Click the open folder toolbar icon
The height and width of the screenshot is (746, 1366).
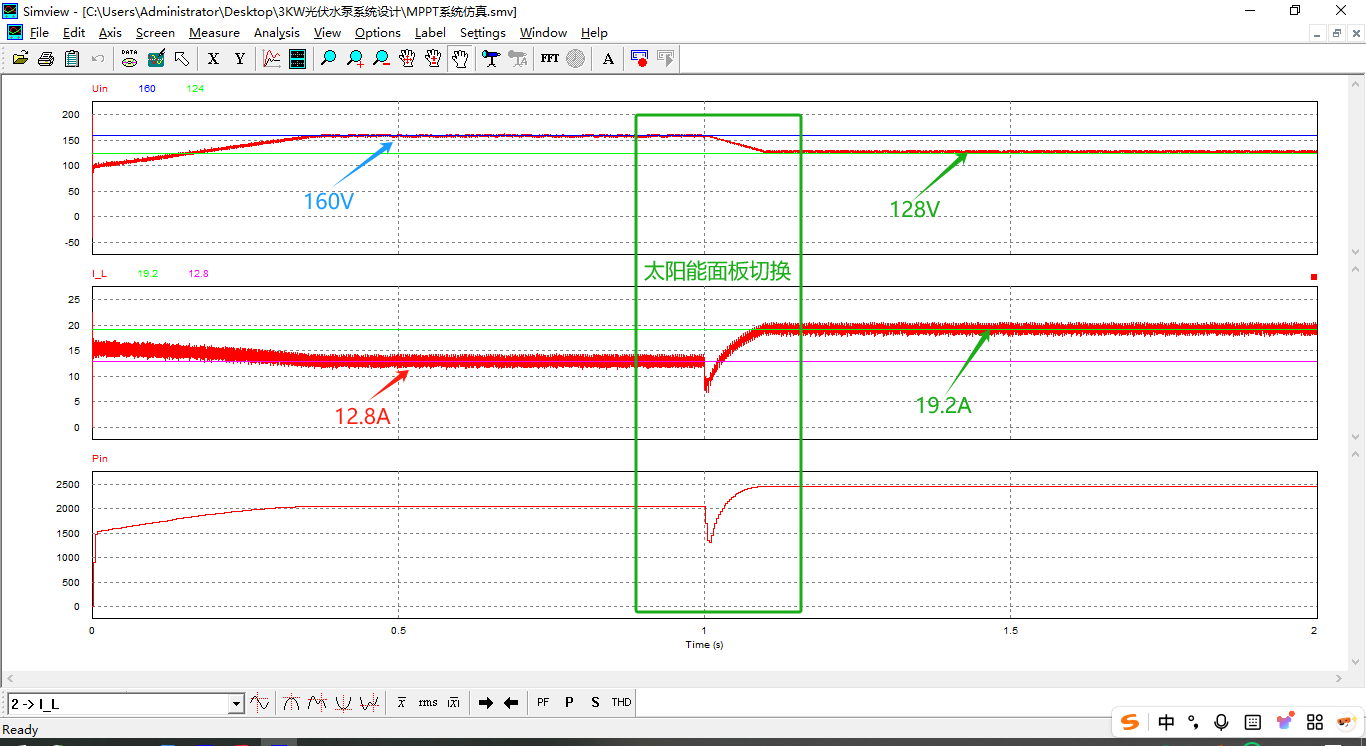click(x=20, y=59)
